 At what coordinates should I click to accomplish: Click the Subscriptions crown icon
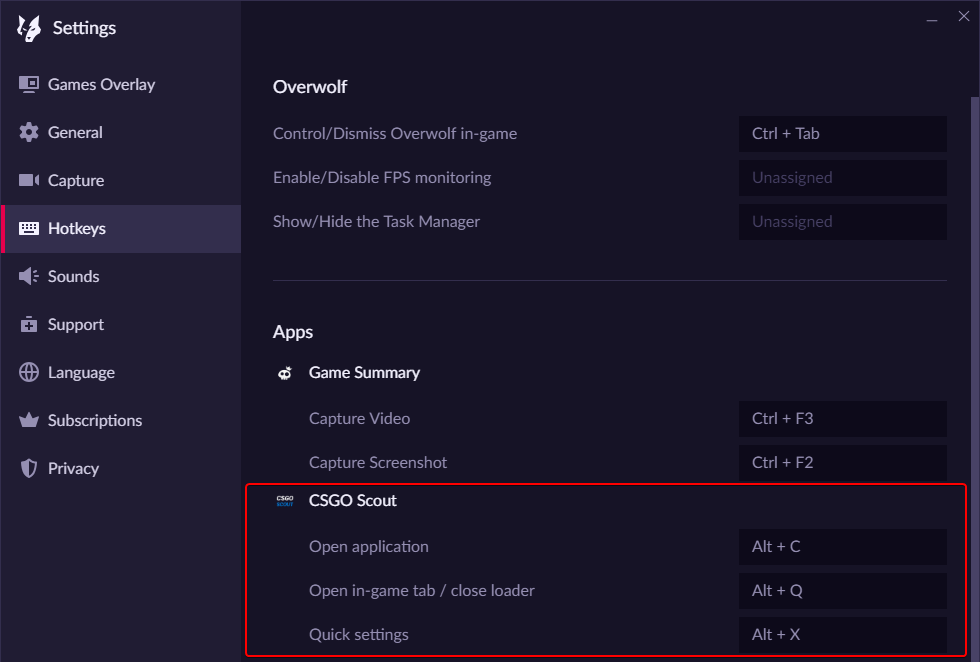click(x=29, y=420)
